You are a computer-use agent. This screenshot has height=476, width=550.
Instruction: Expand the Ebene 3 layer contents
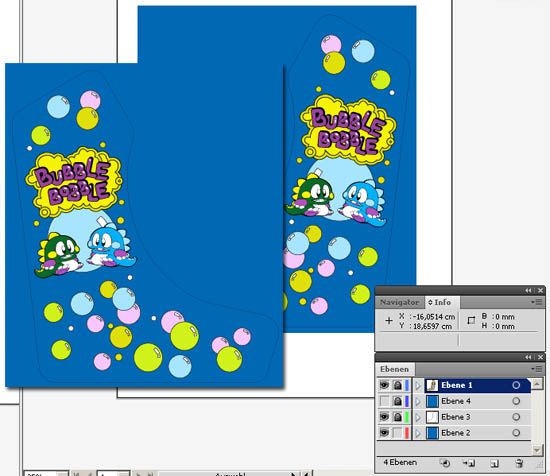(418, 417)
